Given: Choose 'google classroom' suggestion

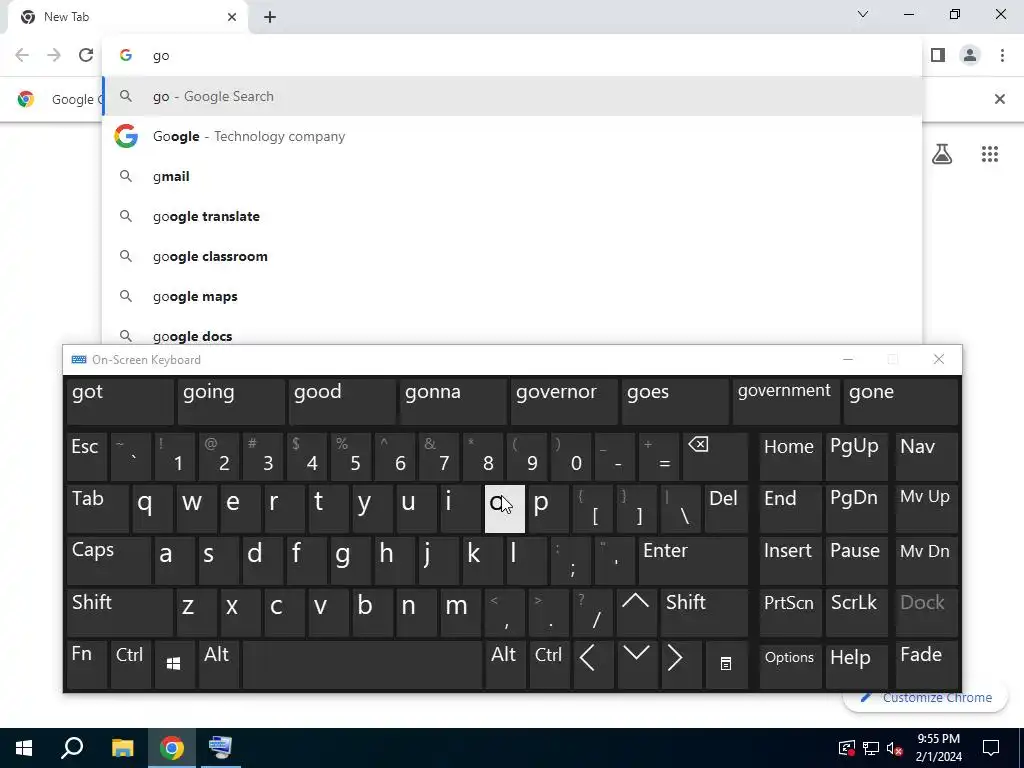Looking at the screenshot, I should [512, 256].
